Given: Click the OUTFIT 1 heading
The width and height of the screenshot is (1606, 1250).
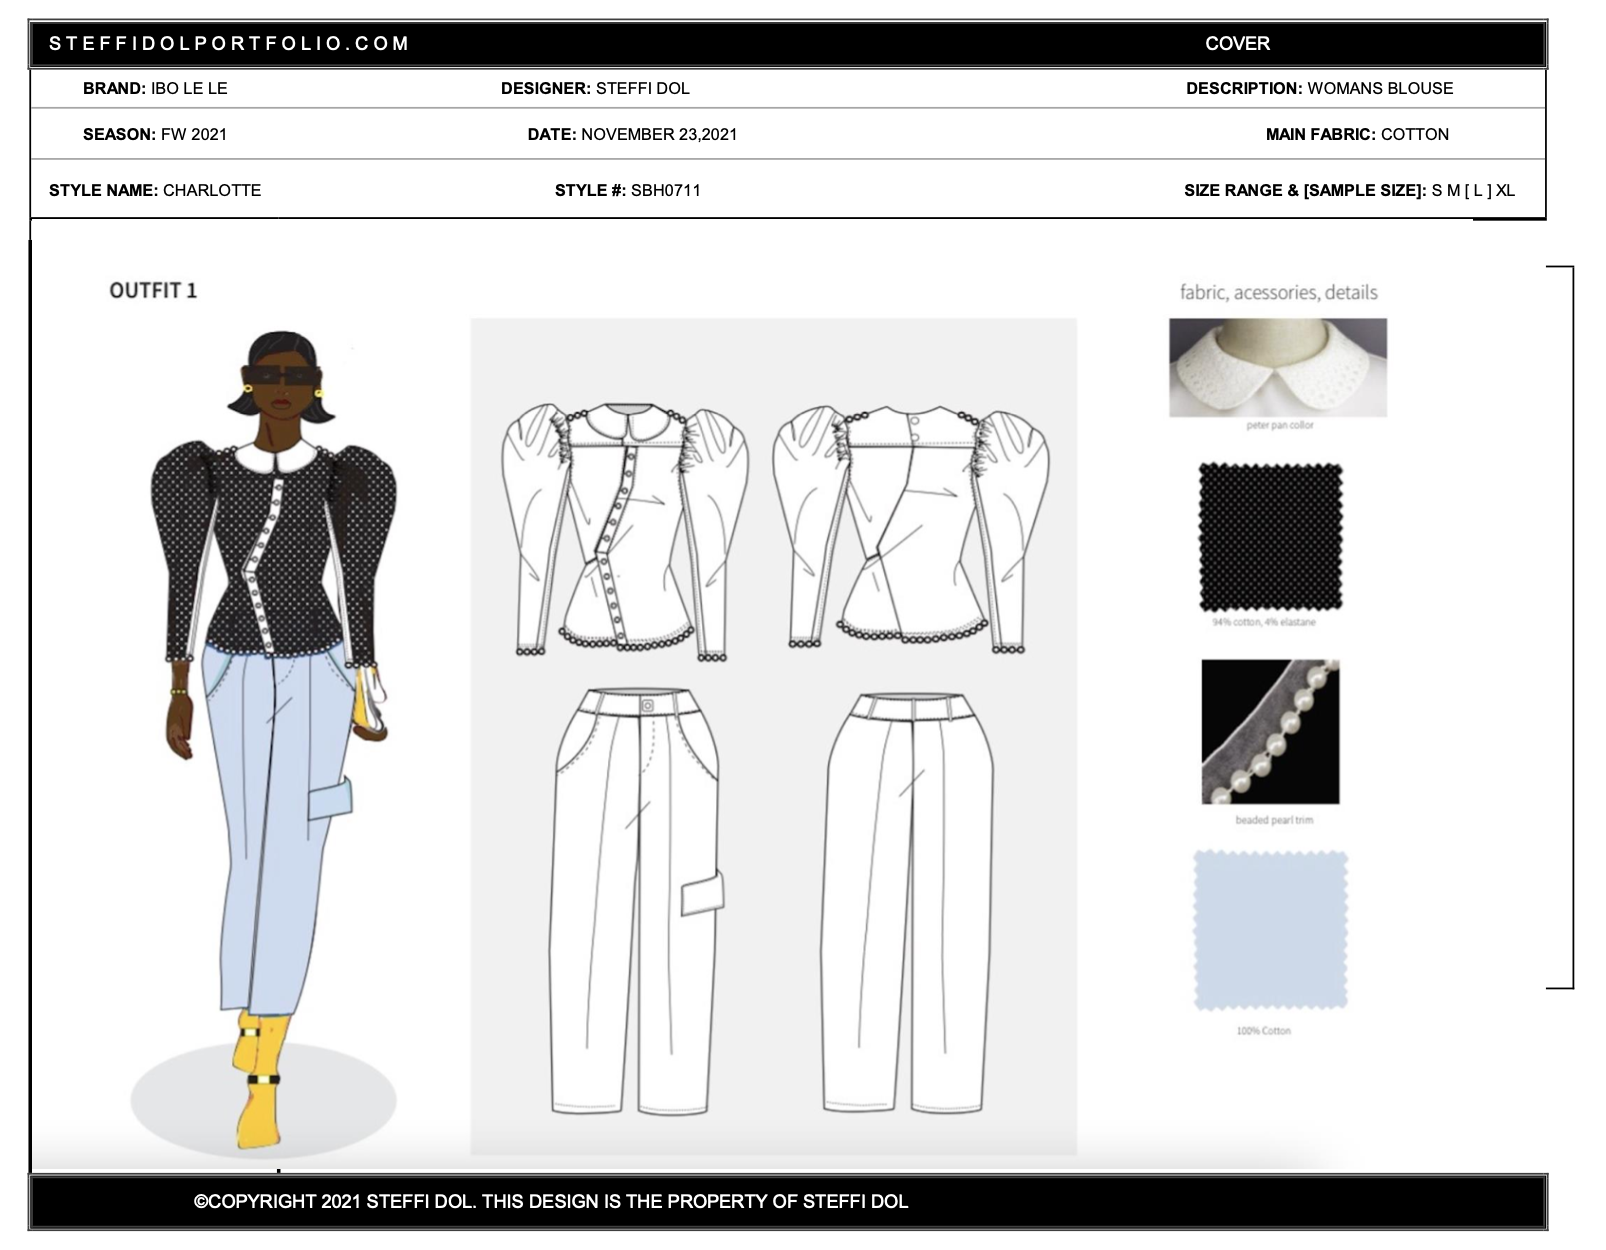Looking at the screenshot, I should 153,290.
